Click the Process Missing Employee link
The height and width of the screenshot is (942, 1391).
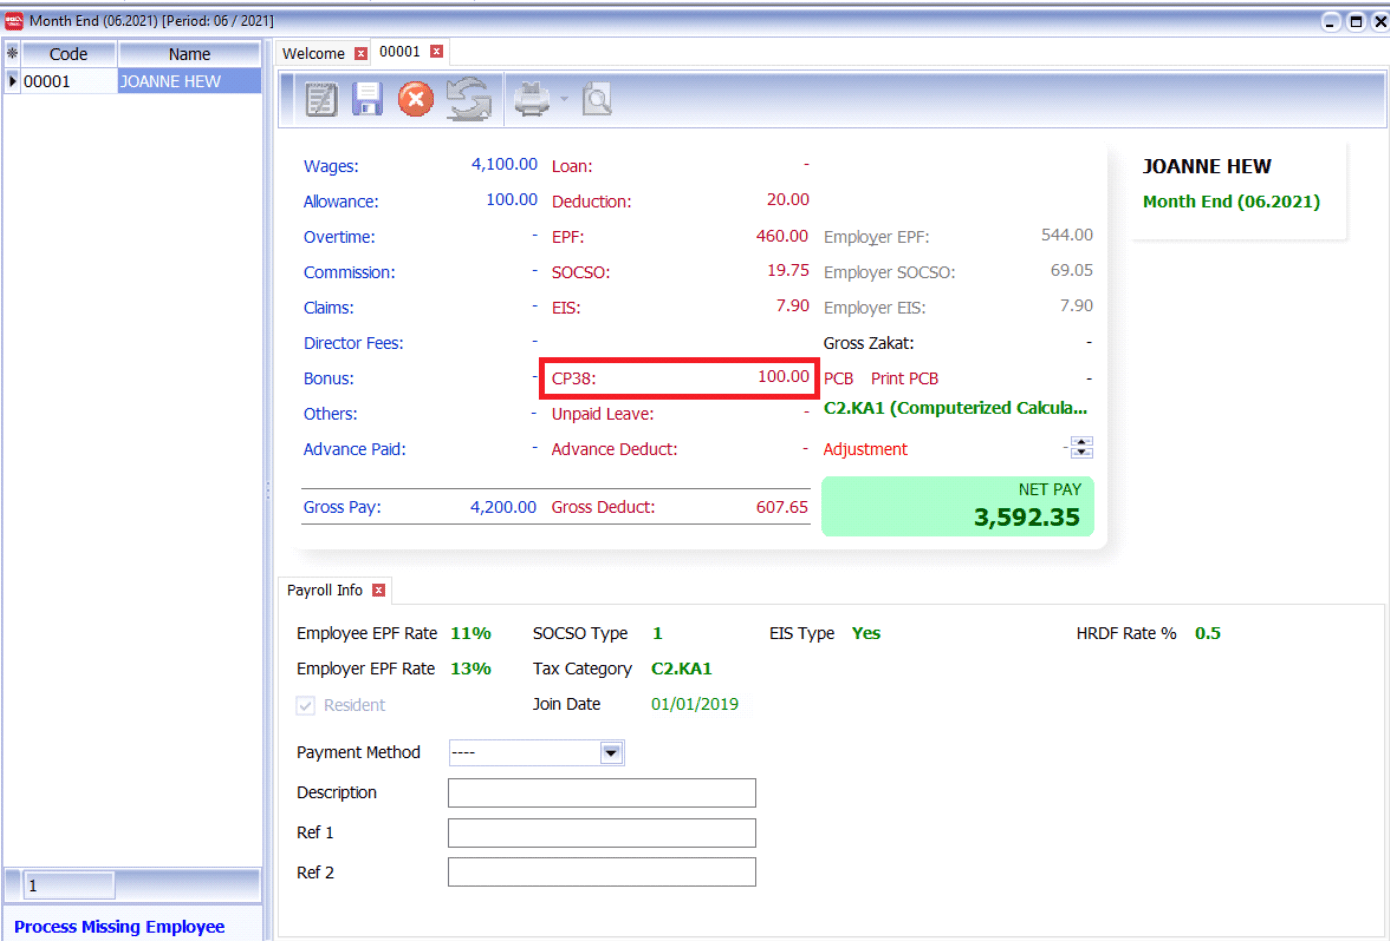(122, 927)
